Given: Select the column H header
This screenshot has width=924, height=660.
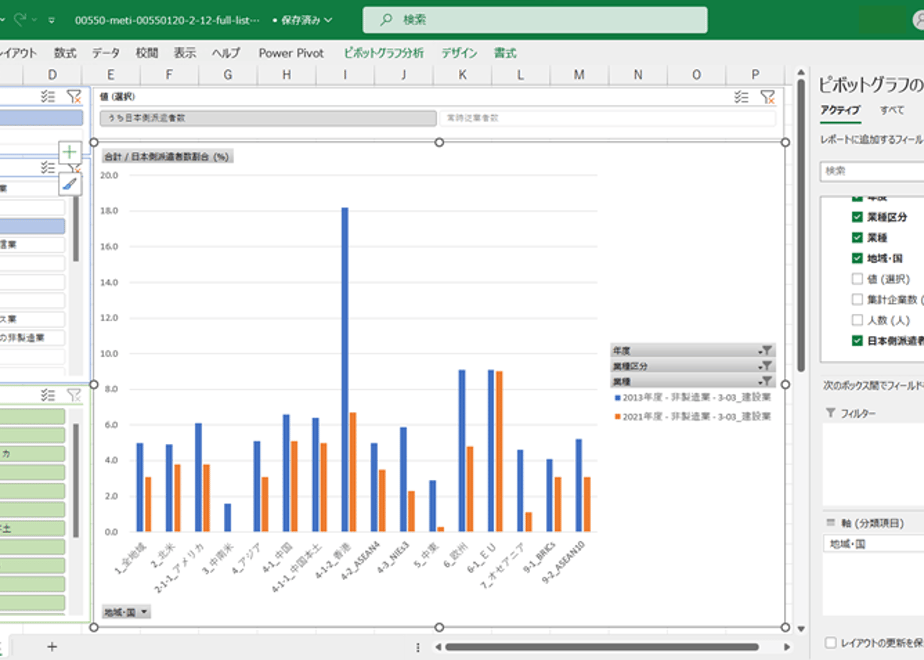Looking at the screenshot, I should tap(286, 74).
